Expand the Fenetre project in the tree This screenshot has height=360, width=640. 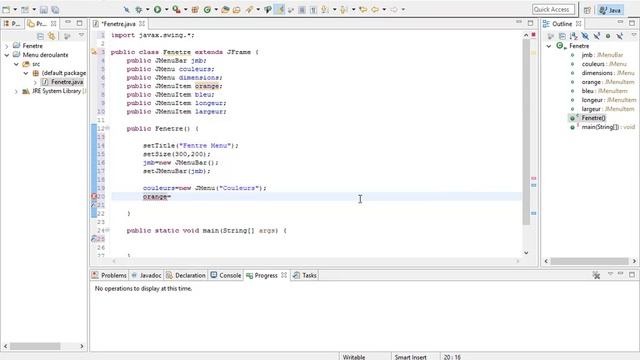7,46
